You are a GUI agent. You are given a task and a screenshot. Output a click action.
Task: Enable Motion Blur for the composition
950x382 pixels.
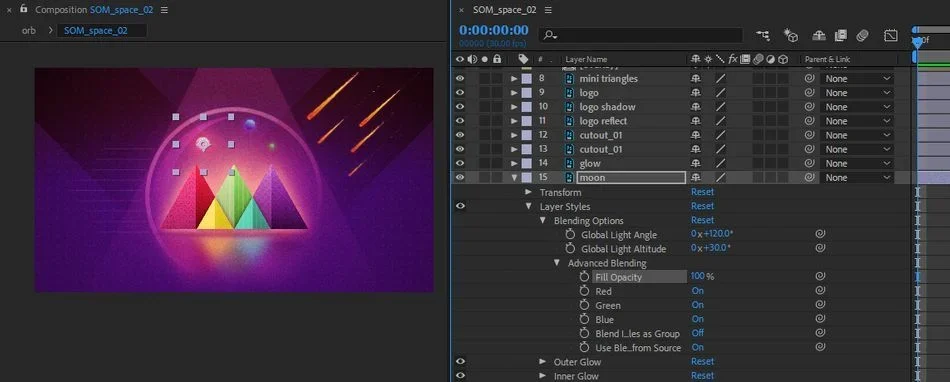(x=863, y=36)
